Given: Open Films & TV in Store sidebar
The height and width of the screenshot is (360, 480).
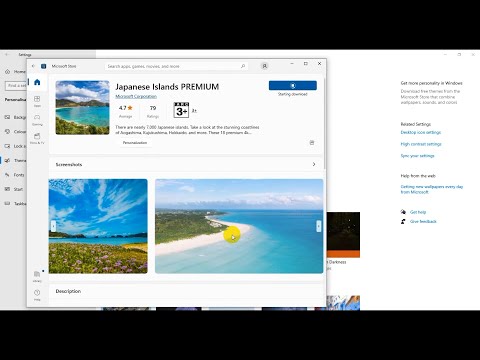Looking at the screenshot, I should pos(37,138).
